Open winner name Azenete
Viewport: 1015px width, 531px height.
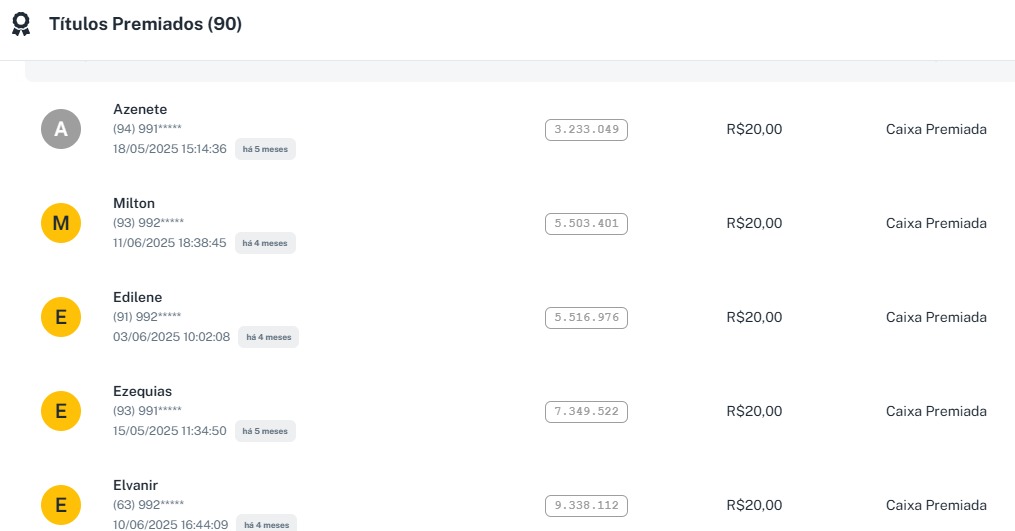click(140, 109)
